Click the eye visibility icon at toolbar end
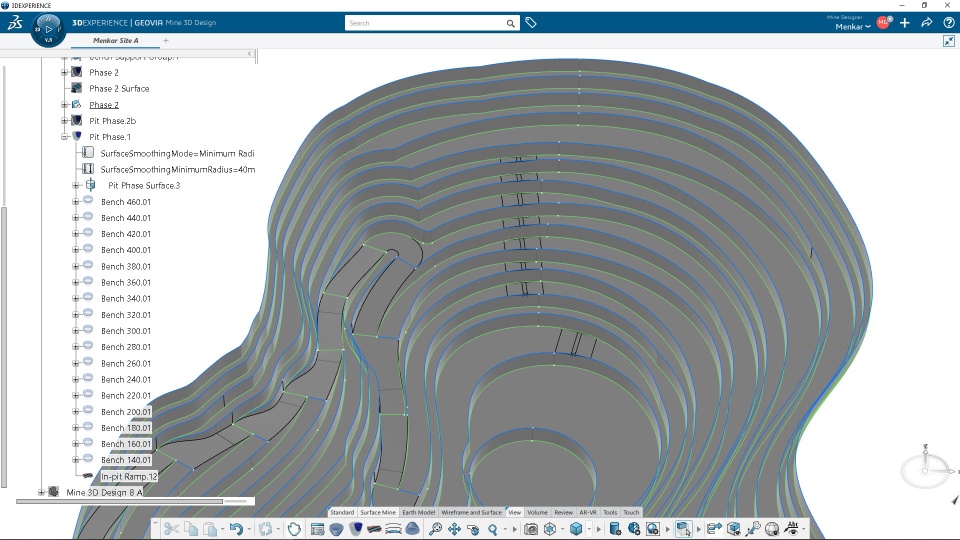This screenshot has height=540, width=960. point(792,529)
